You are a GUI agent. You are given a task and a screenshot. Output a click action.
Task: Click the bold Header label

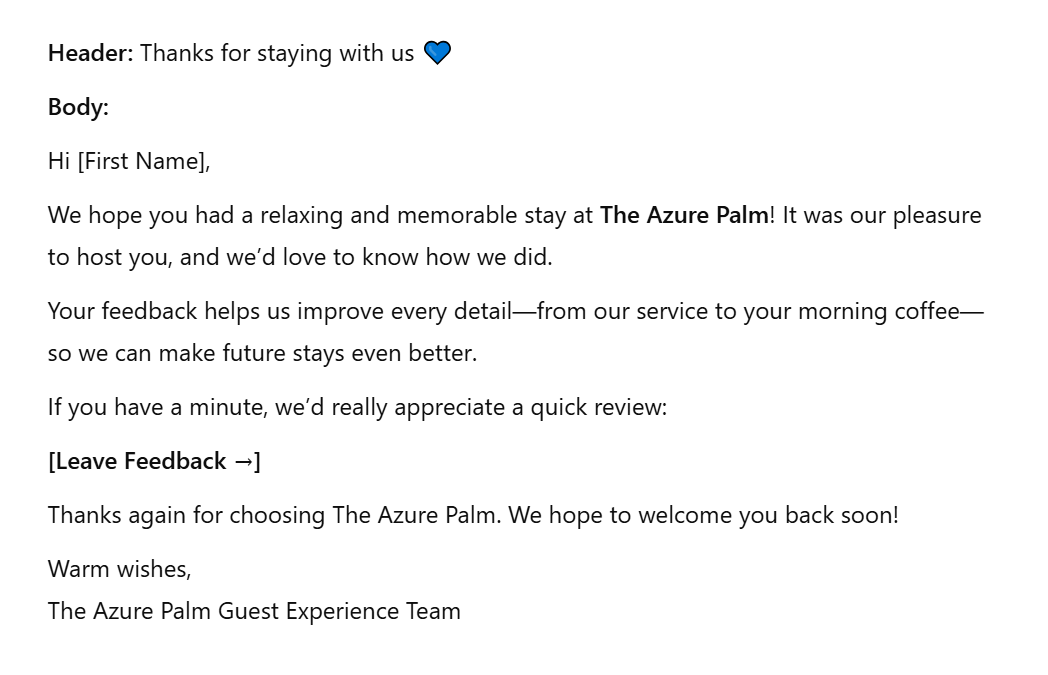click(91, 53)
